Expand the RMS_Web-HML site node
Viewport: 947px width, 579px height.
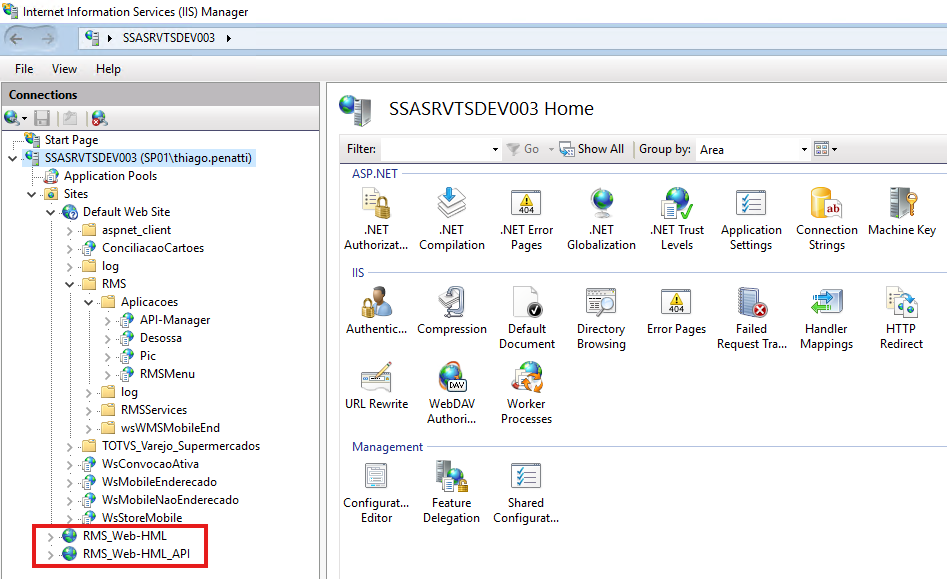[51, 536]
